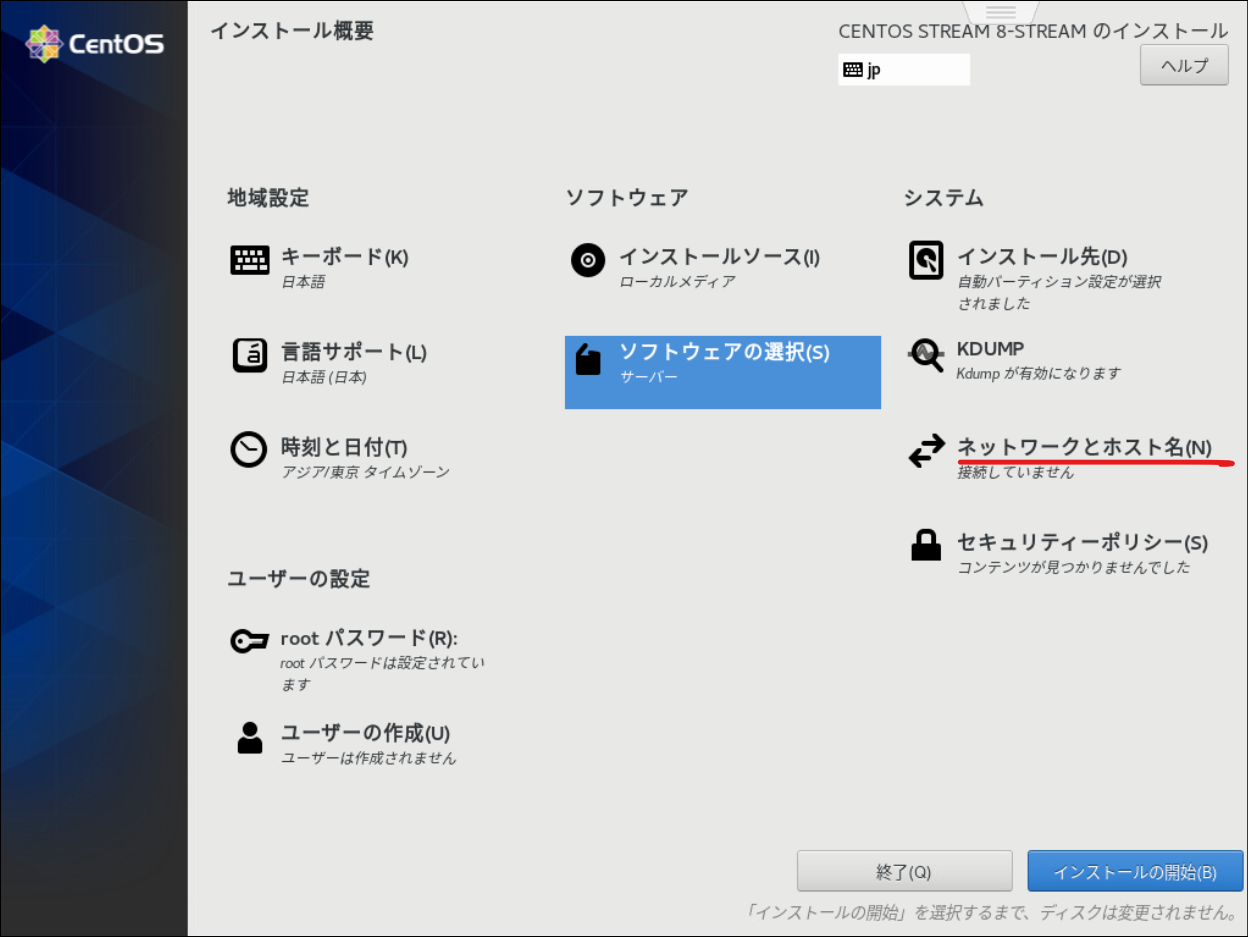Click the ユーザーの設定 section heading
Image resolution: width=1248 pixels, height=937 pixels.
(x=299, y=579)
